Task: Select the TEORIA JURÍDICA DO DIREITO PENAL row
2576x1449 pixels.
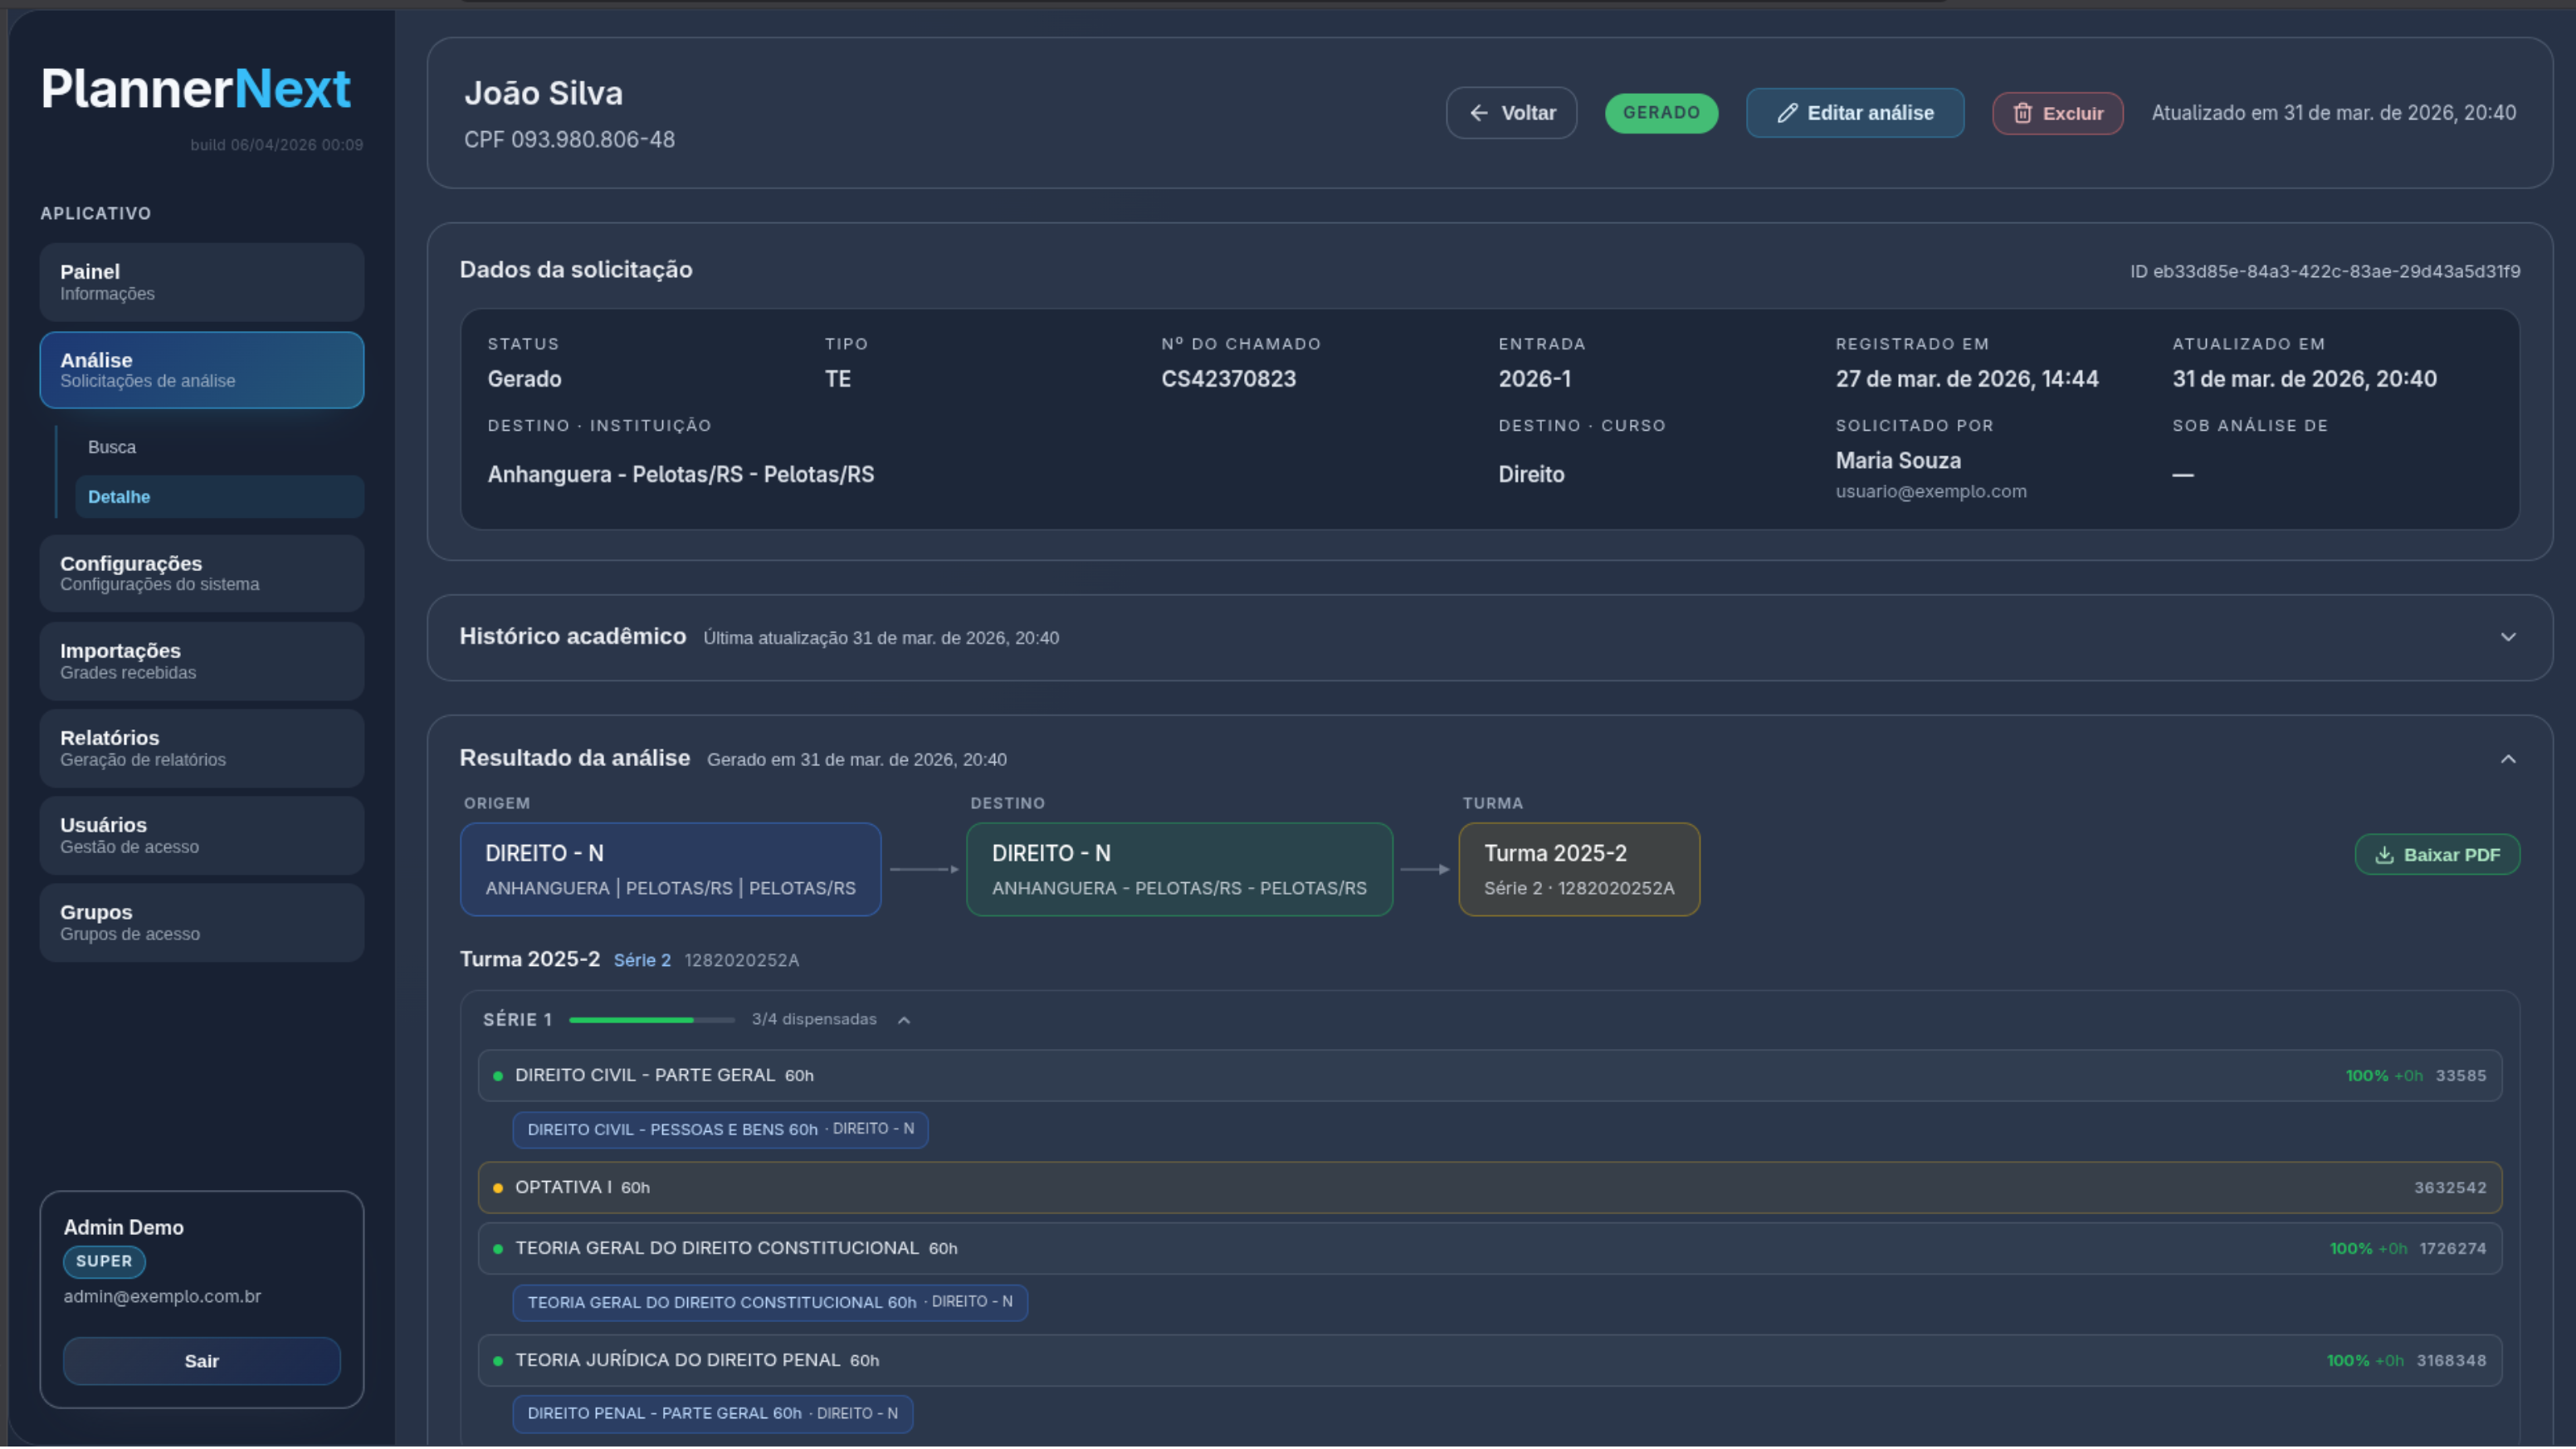Action: pyautogui.click(x=1490, y=1361)
